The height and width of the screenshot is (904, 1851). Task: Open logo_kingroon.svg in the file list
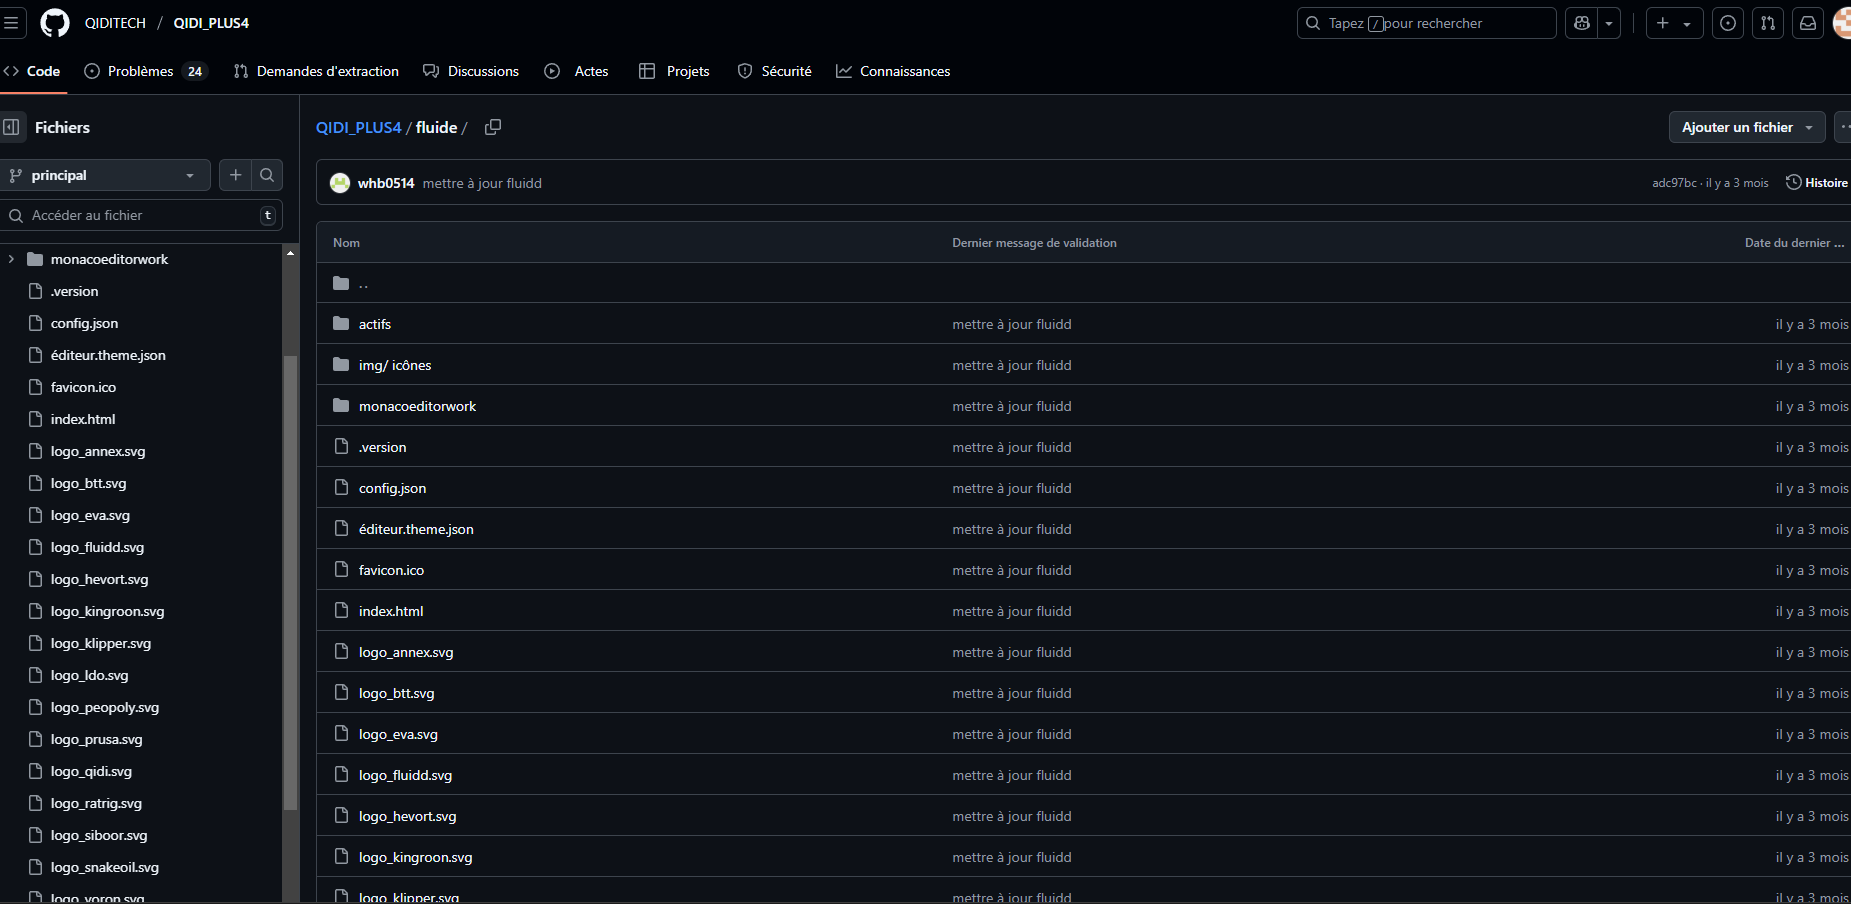tap(415, 857)
